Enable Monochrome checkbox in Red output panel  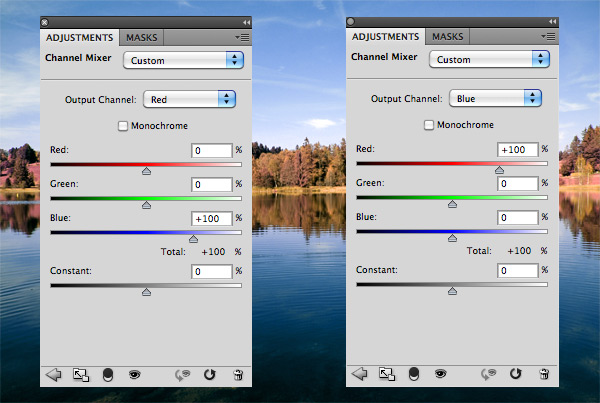123,126
